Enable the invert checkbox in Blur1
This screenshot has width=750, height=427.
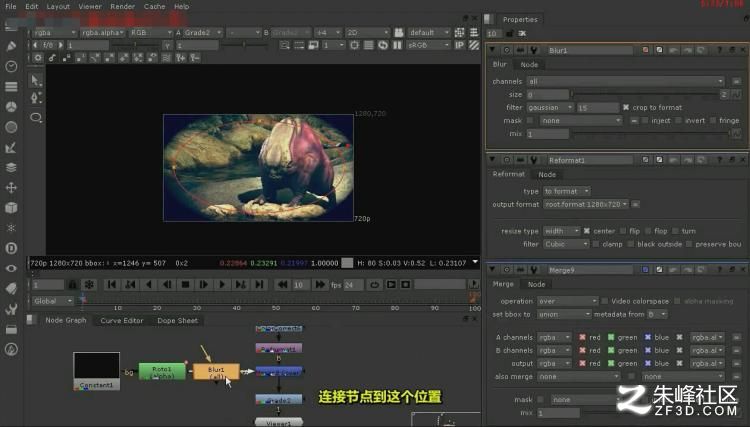(678, 120)
